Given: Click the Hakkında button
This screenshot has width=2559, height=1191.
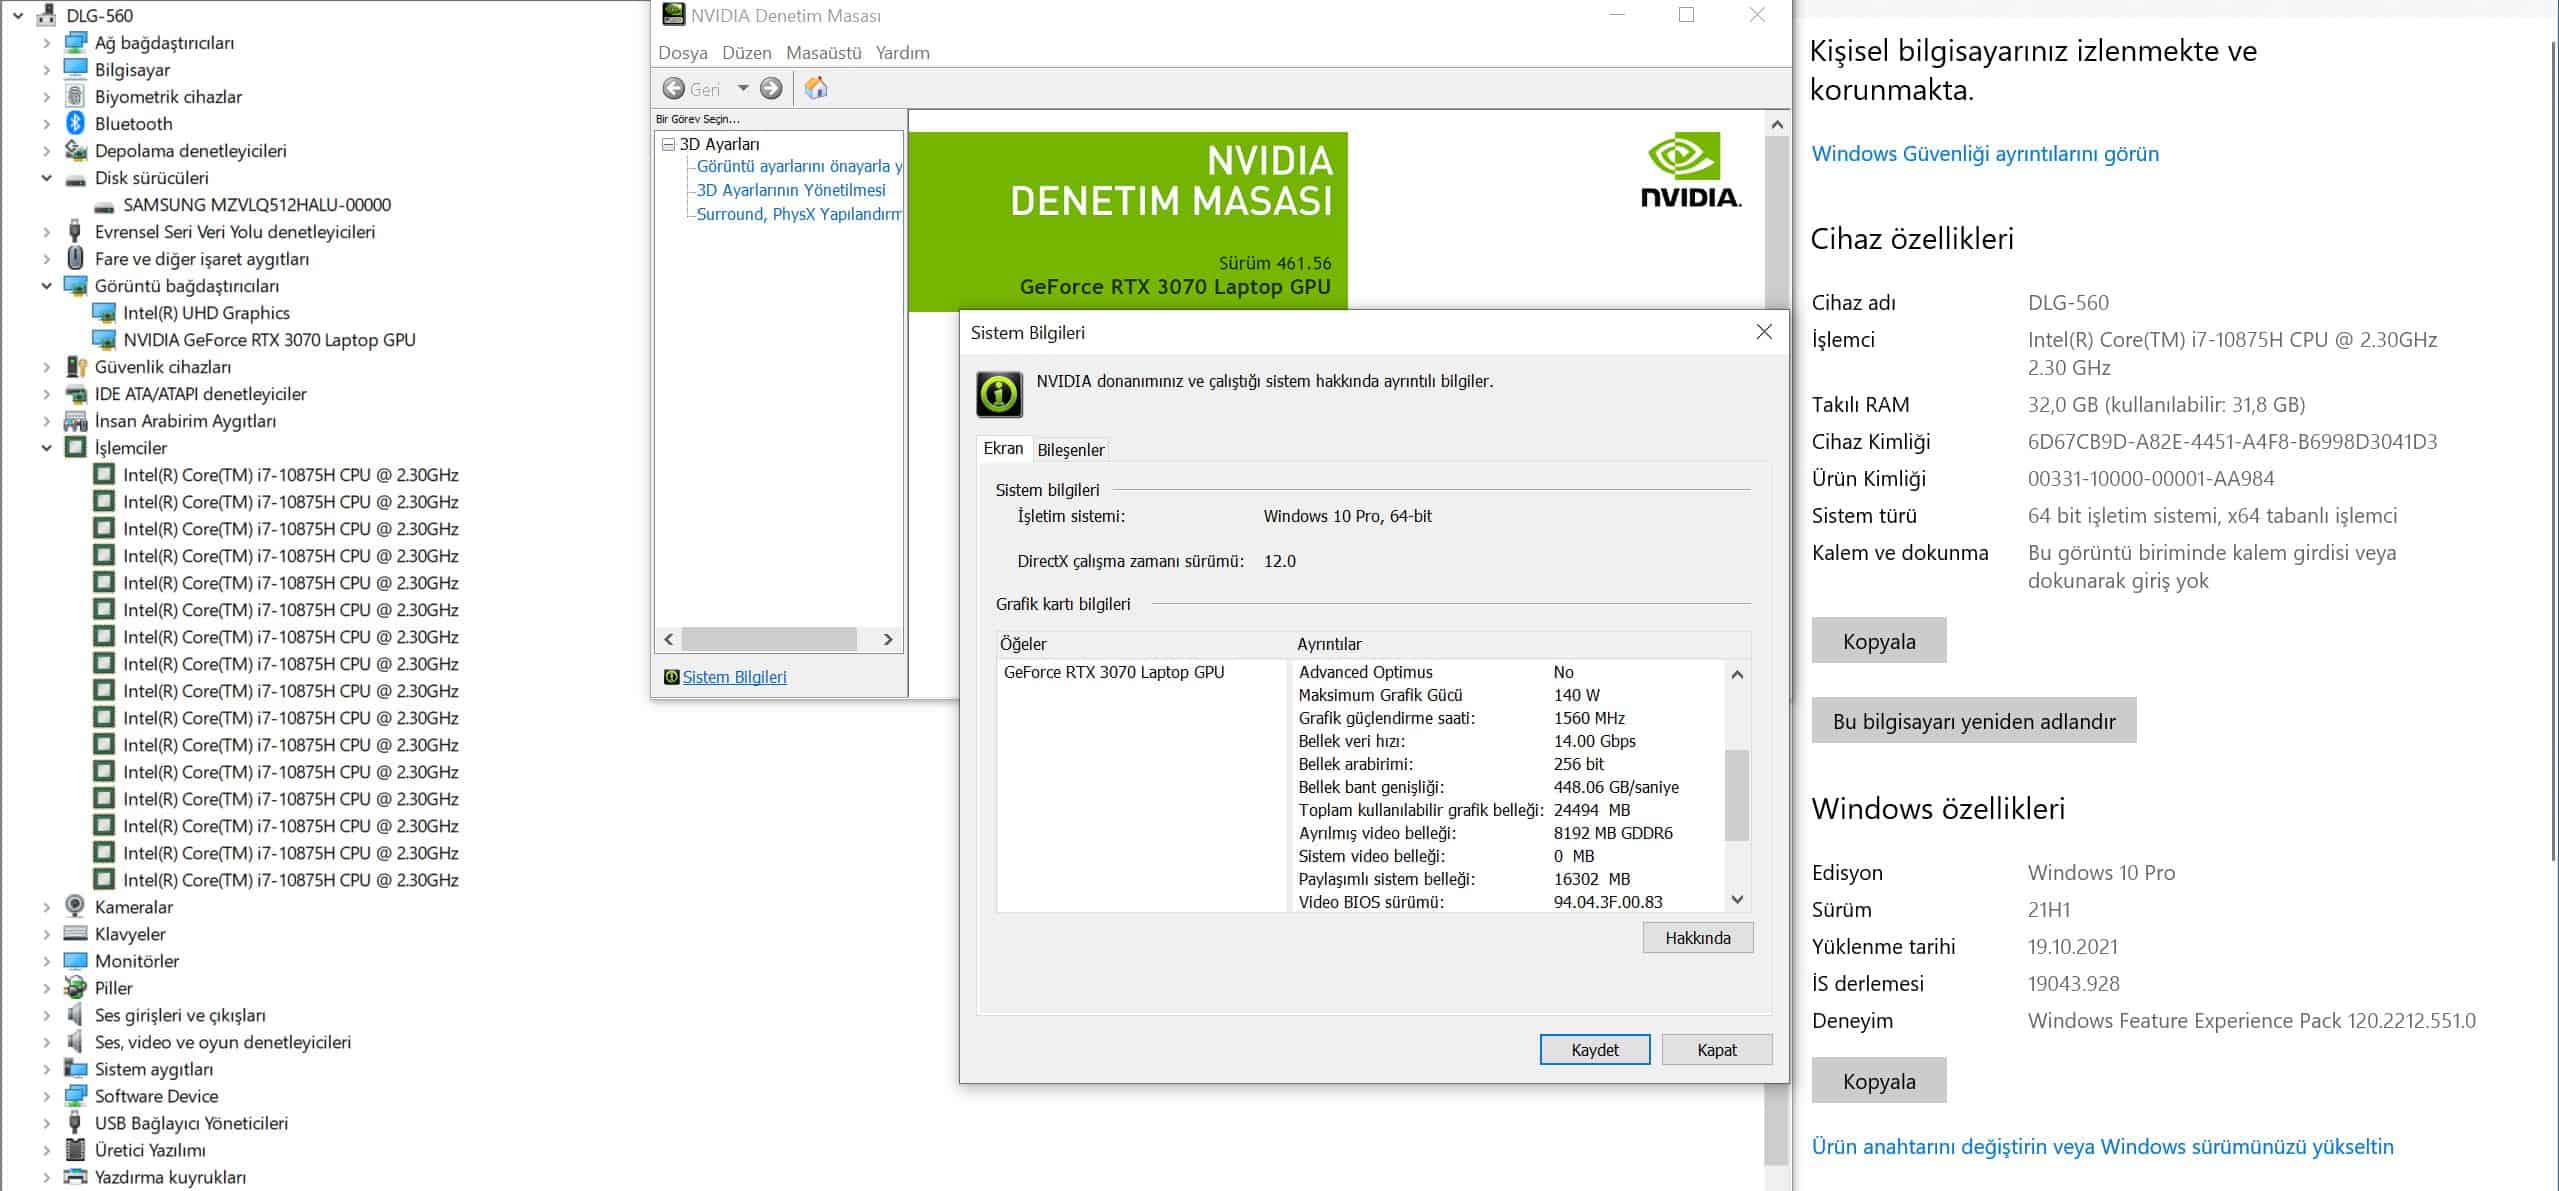Looking at the screenshot, I should pyautogui.click(x=1697, y=937).
